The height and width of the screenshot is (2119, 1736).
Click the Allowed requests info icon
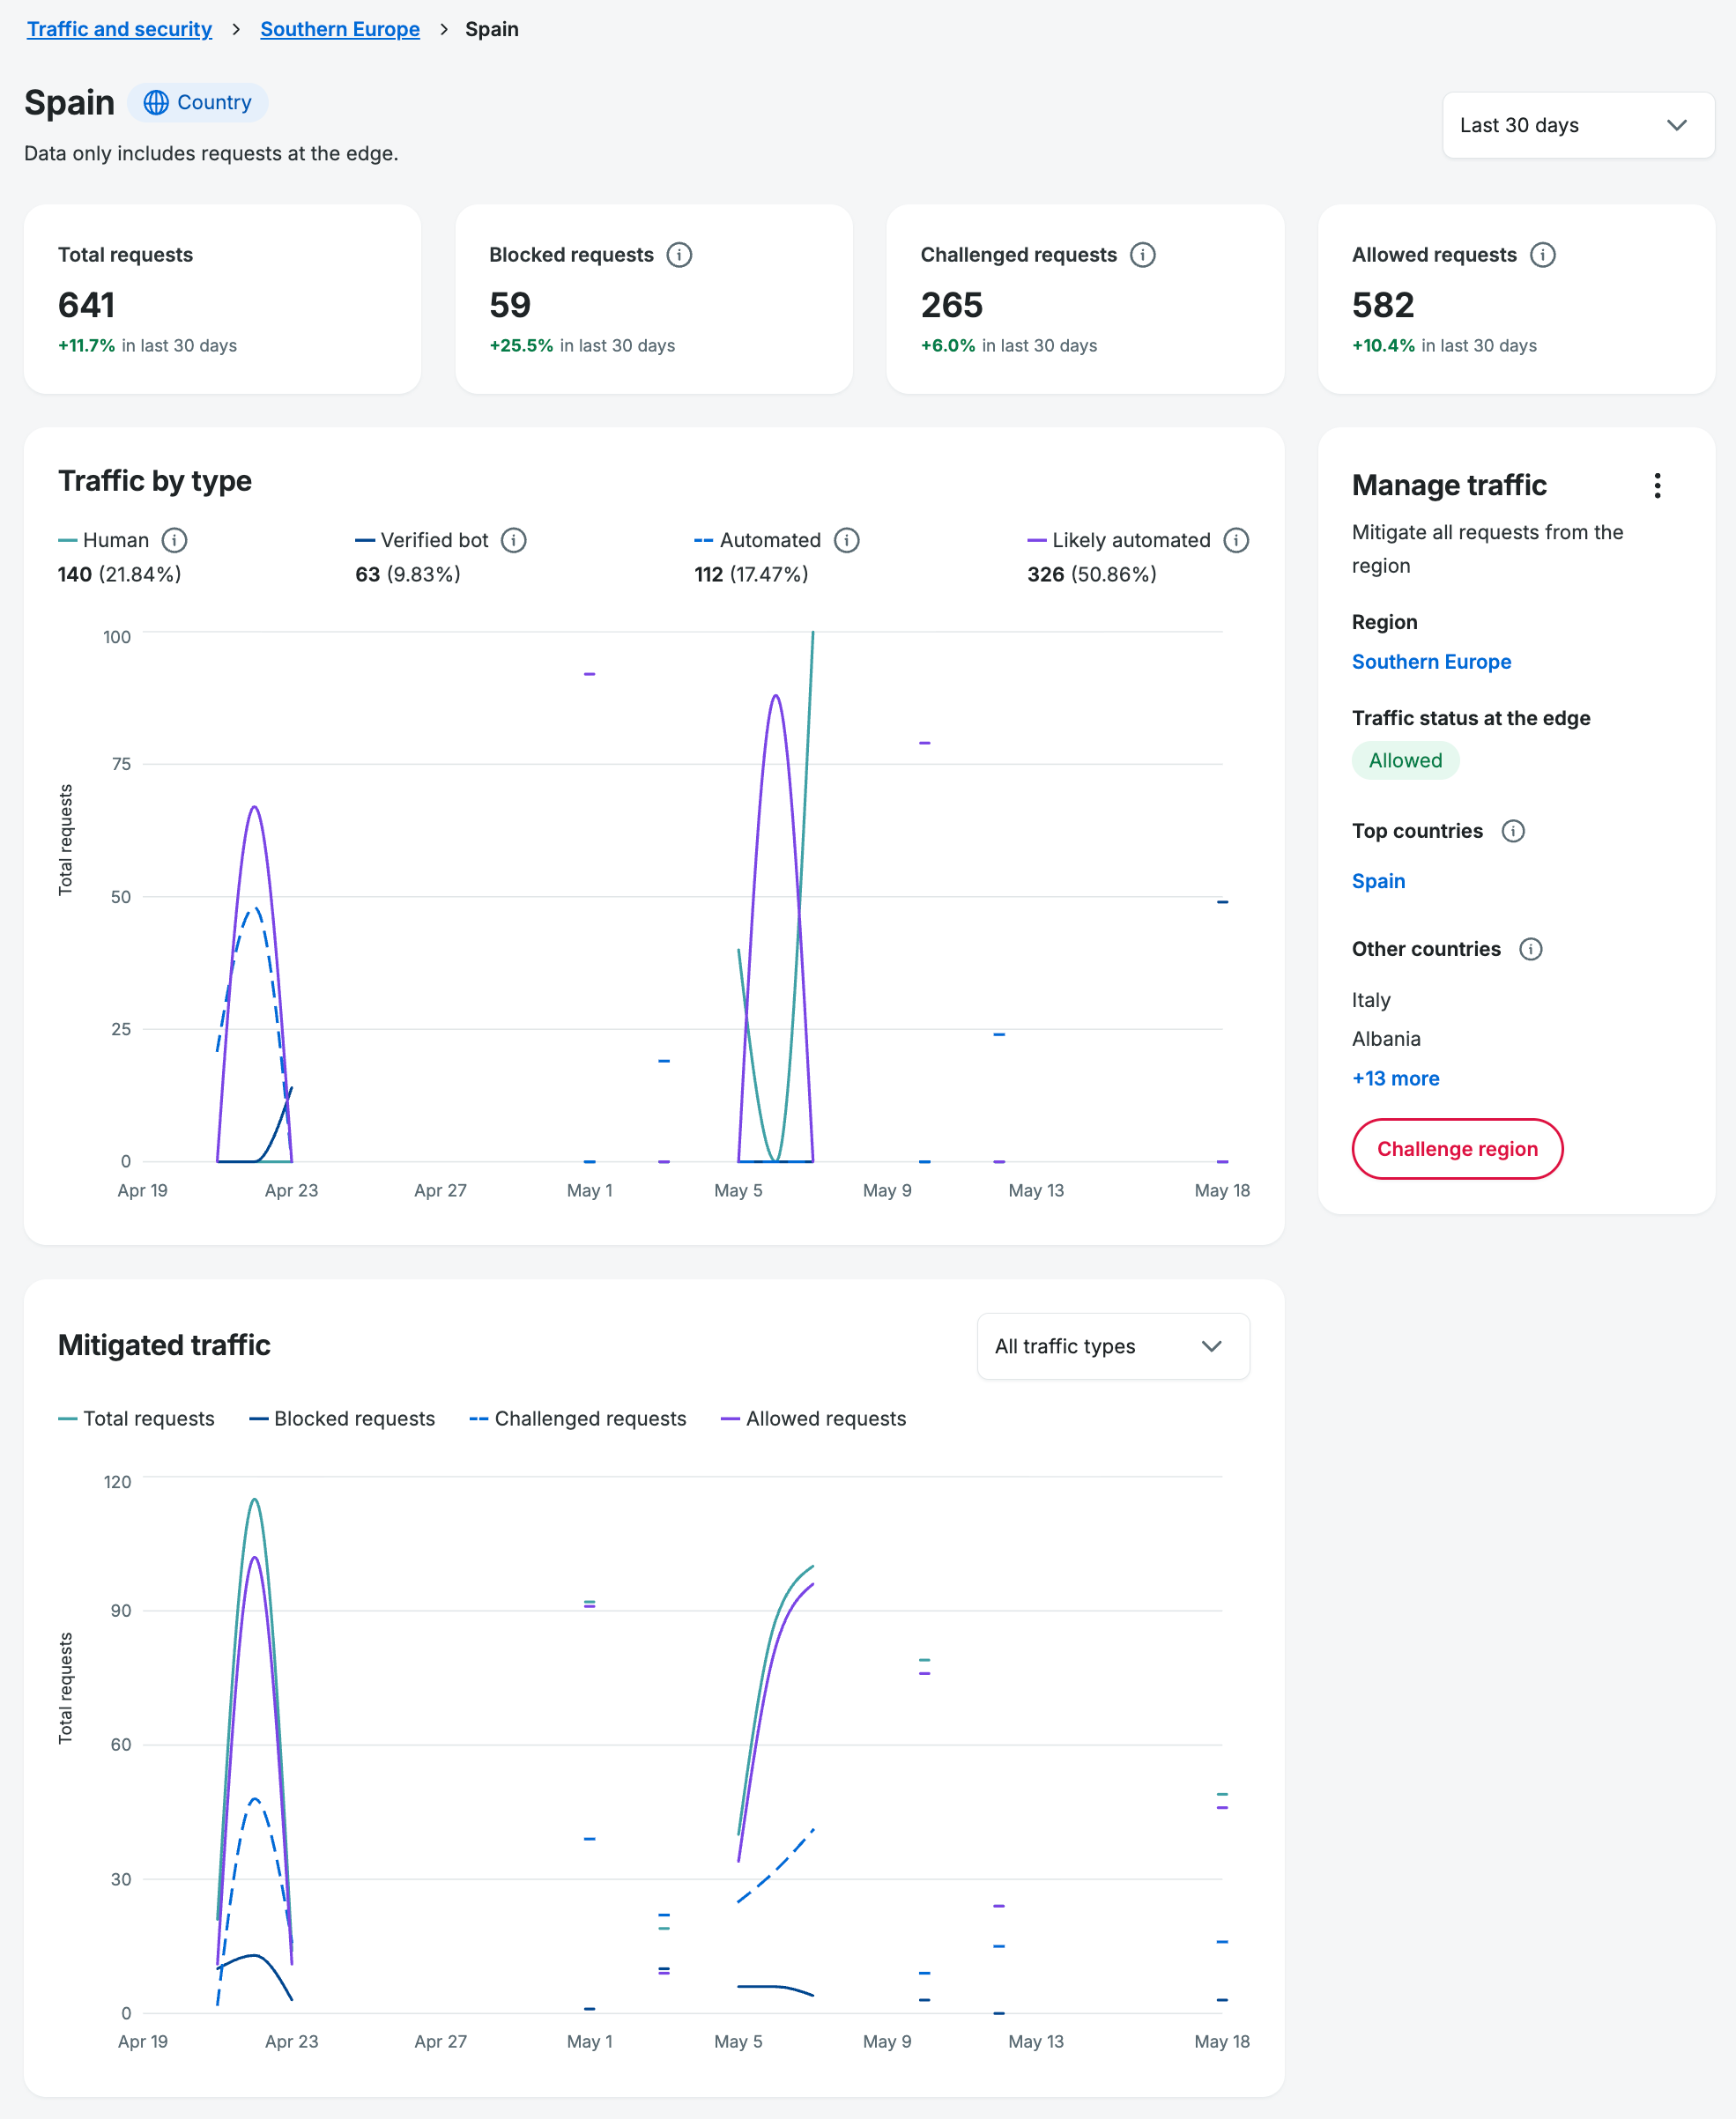tap(1542, 255)
